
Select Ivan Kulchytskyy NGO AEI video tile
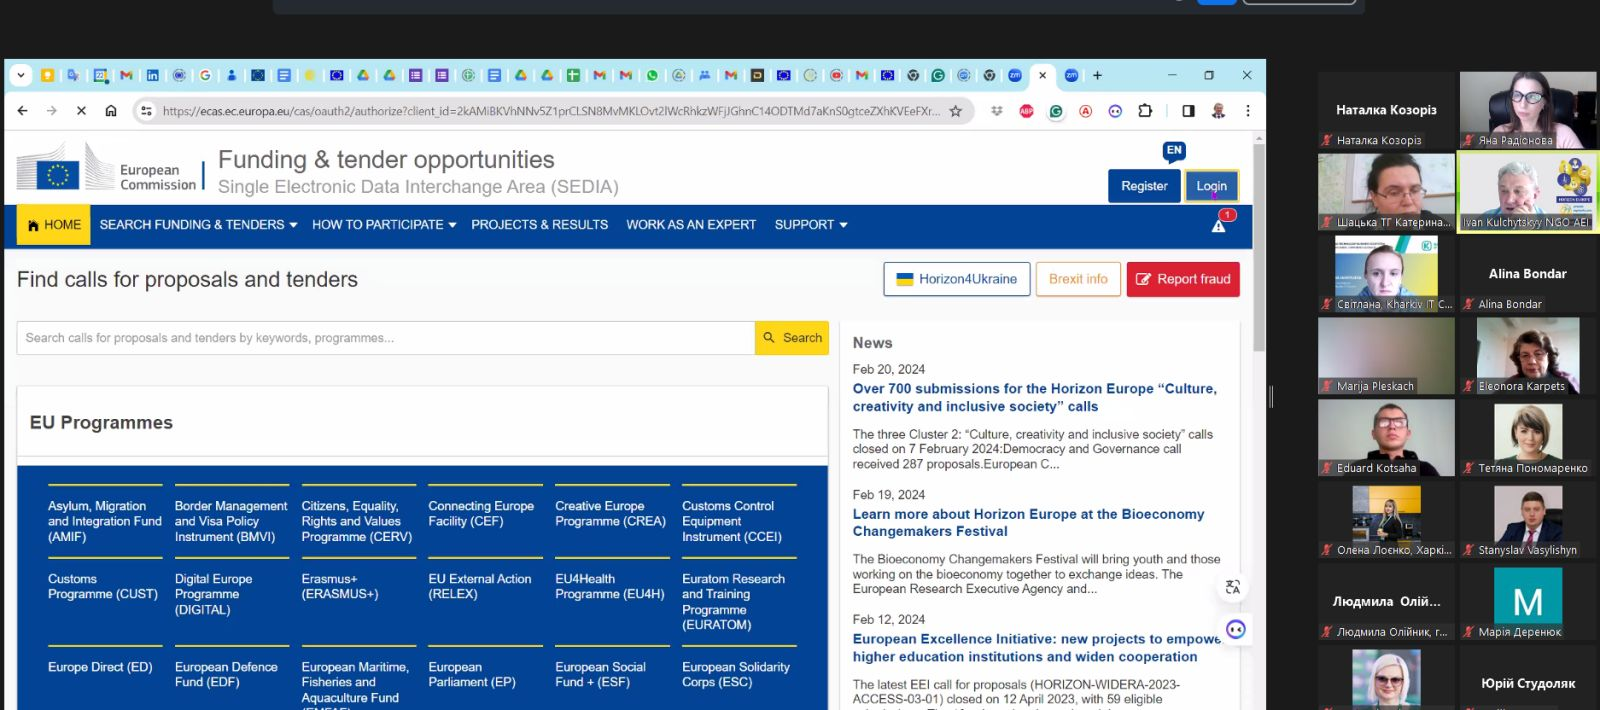pos(1527,191)
